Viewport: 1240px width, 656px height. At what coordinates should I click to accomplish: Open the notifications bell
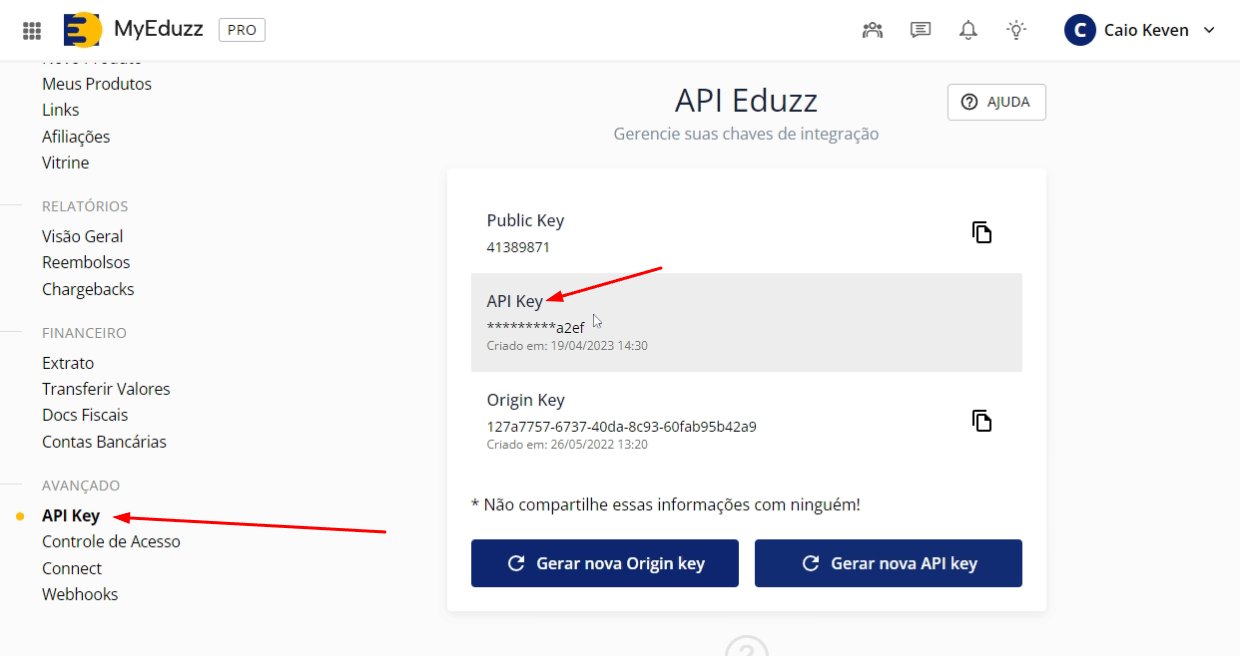coord(968,30)
